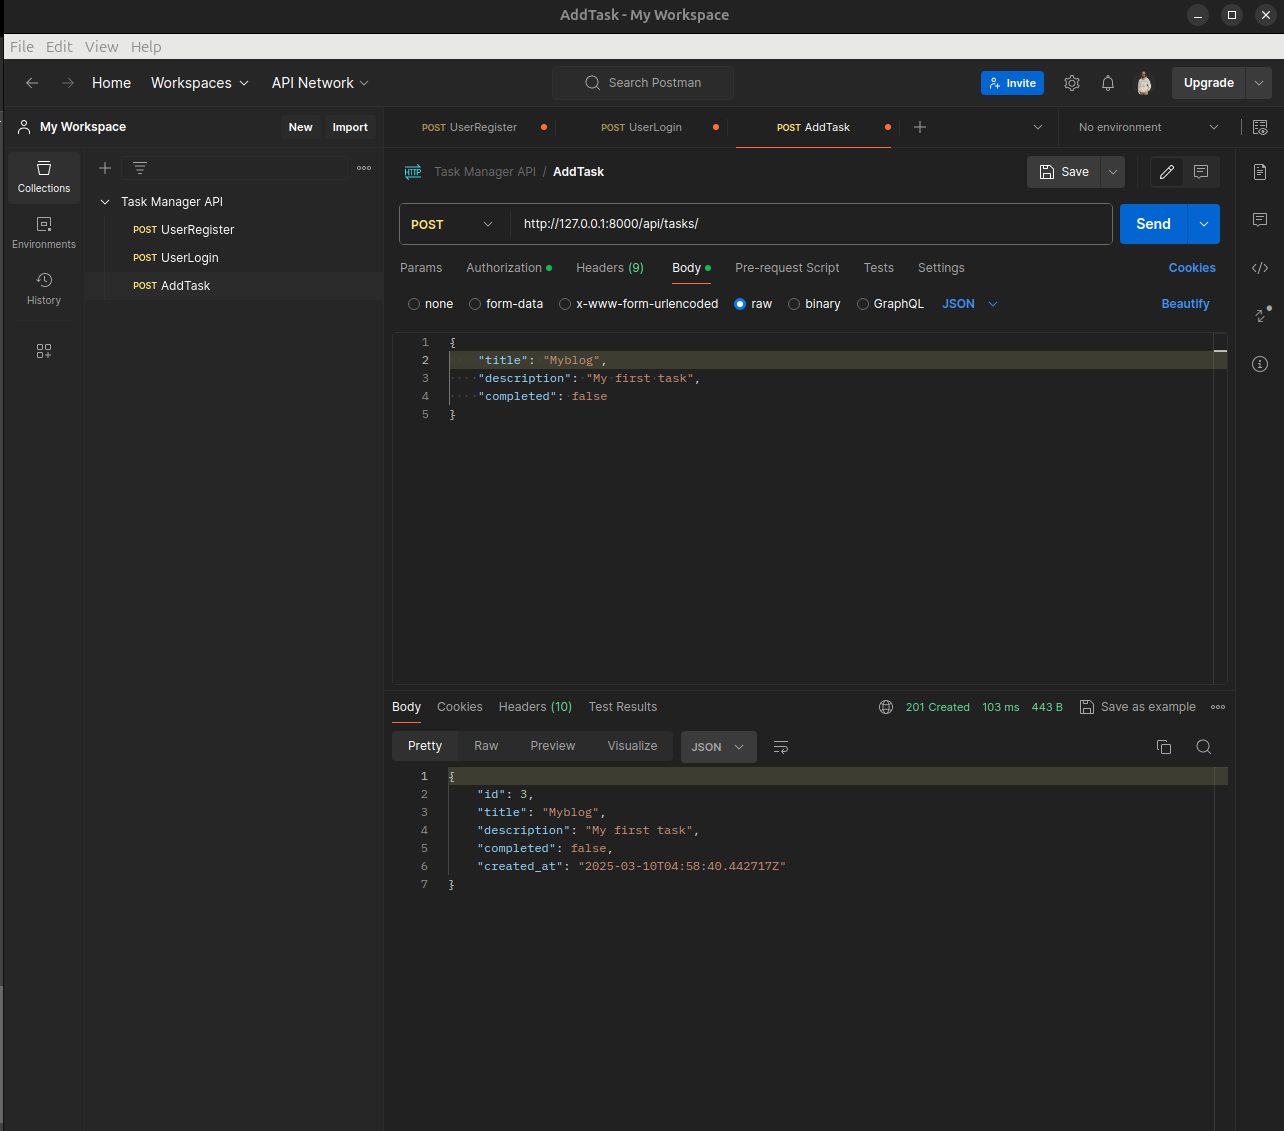Open the Pre-request Script tab
Viewport: 1284px width, 1131px height.
[x=787, y=268]
